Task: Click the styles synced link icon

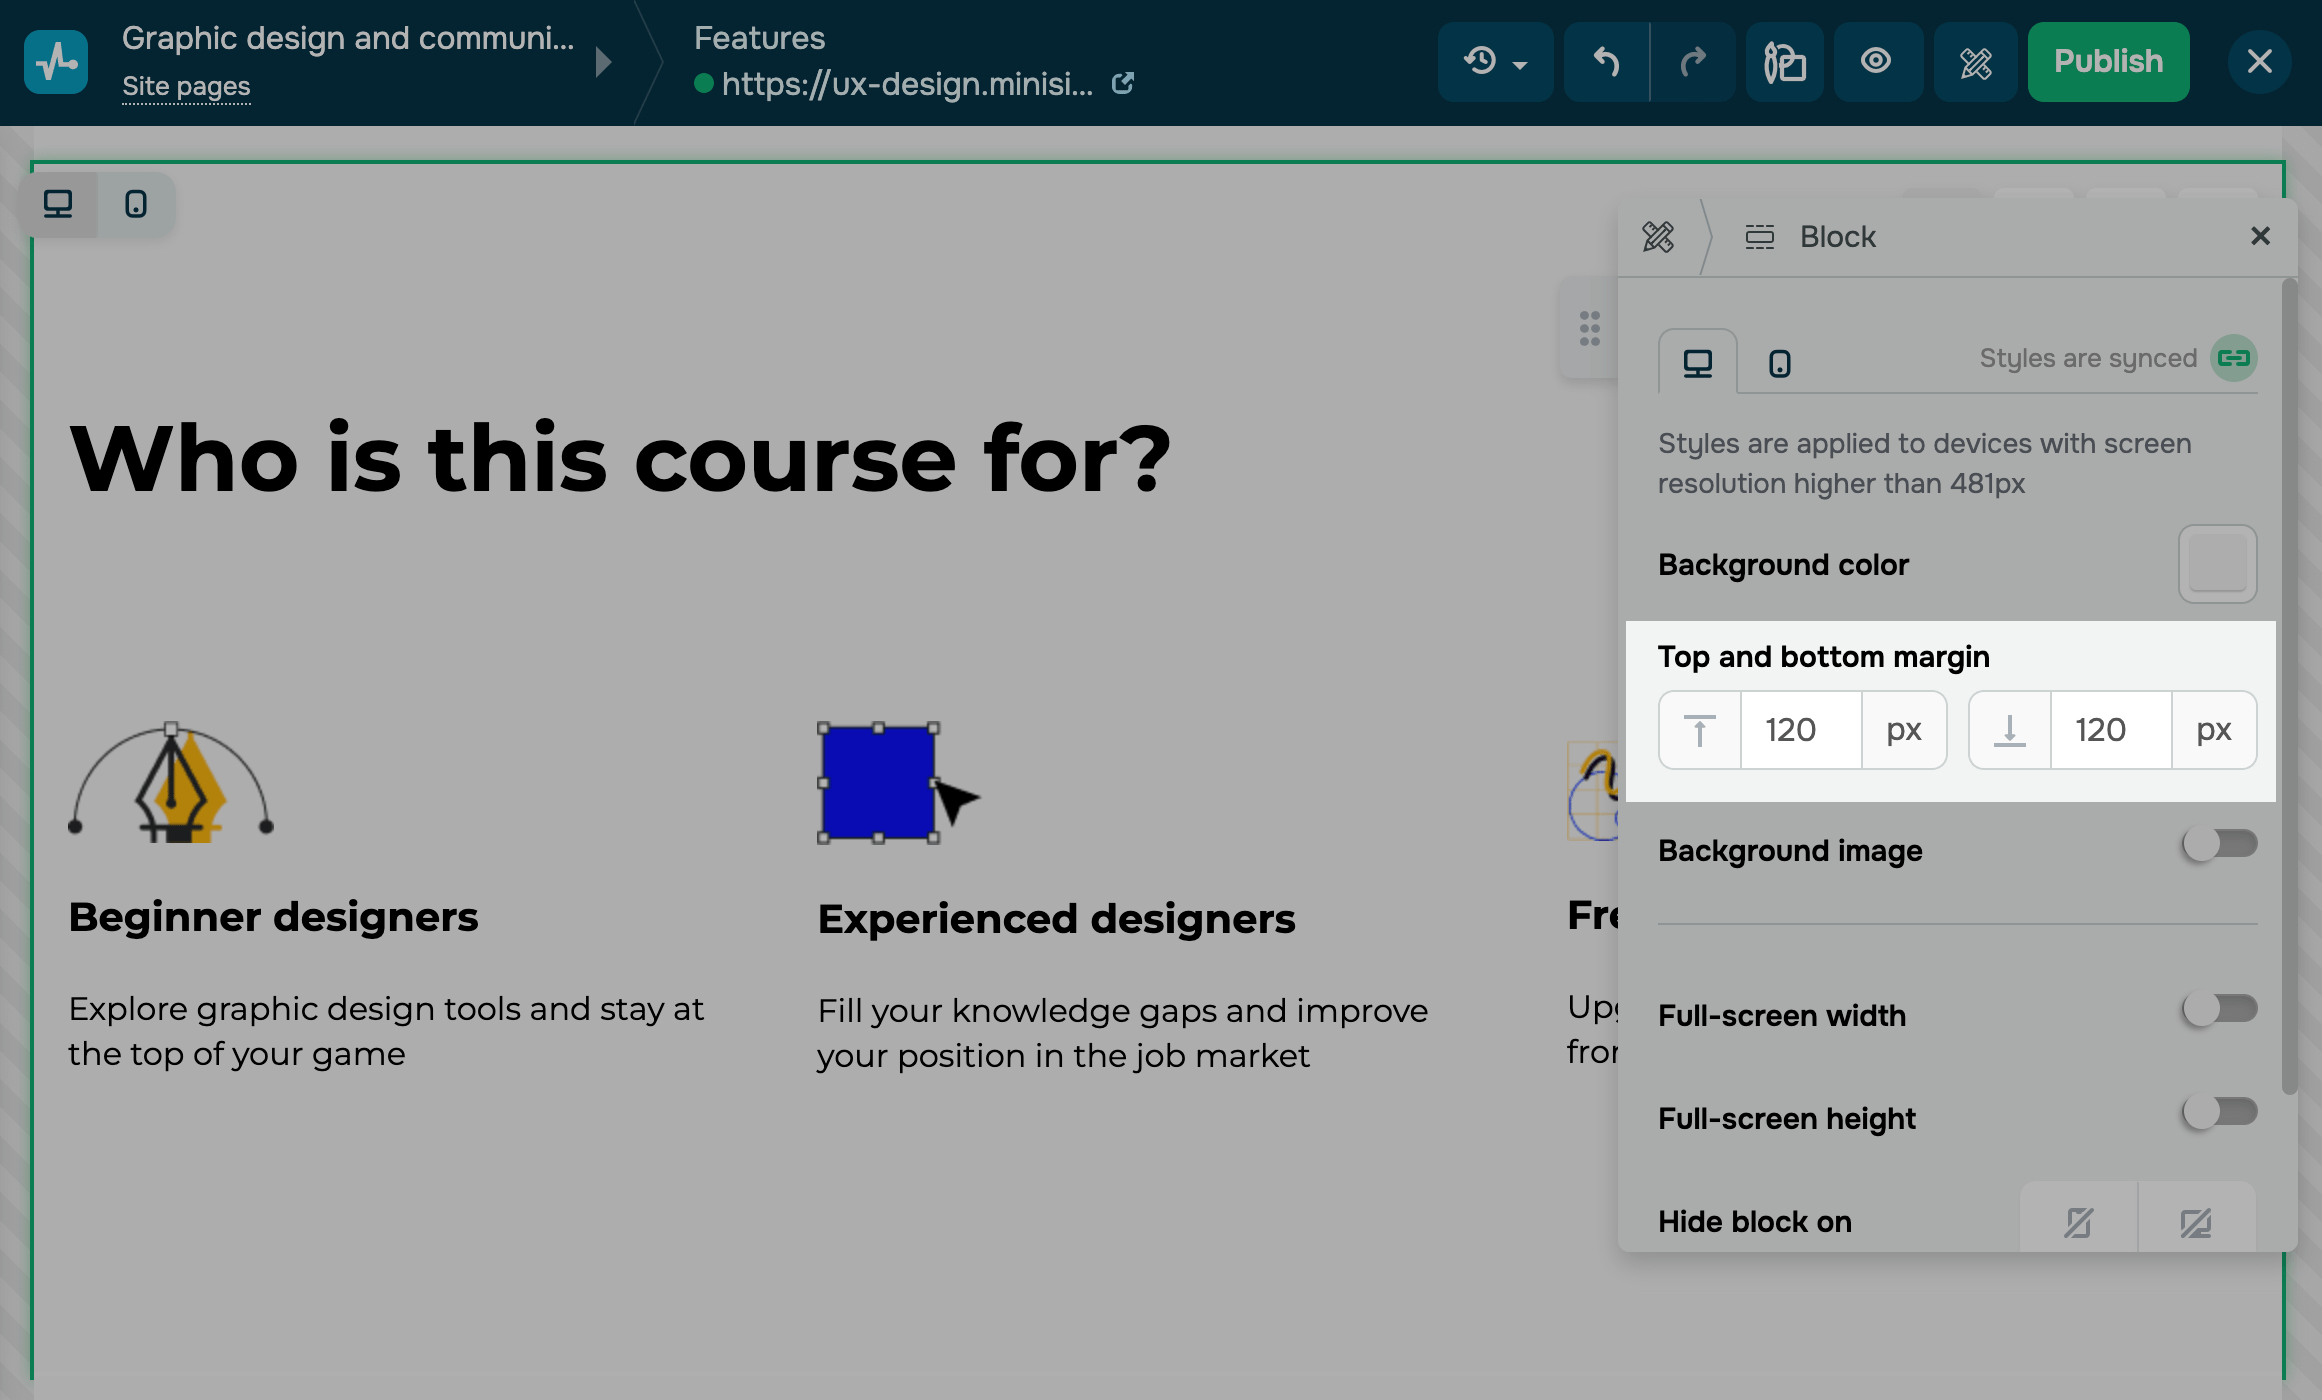Action: pos(2233,358)
